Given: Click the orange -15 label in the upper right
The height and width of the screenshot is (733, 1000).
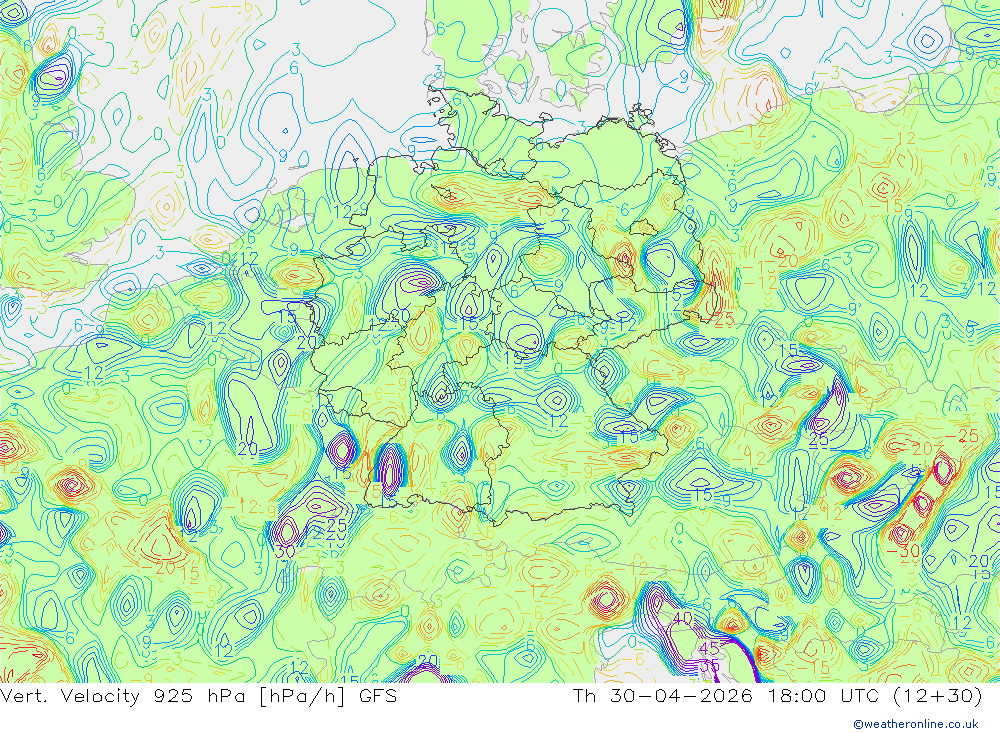Looking at the screenshot, I should [x=886, y=206].
